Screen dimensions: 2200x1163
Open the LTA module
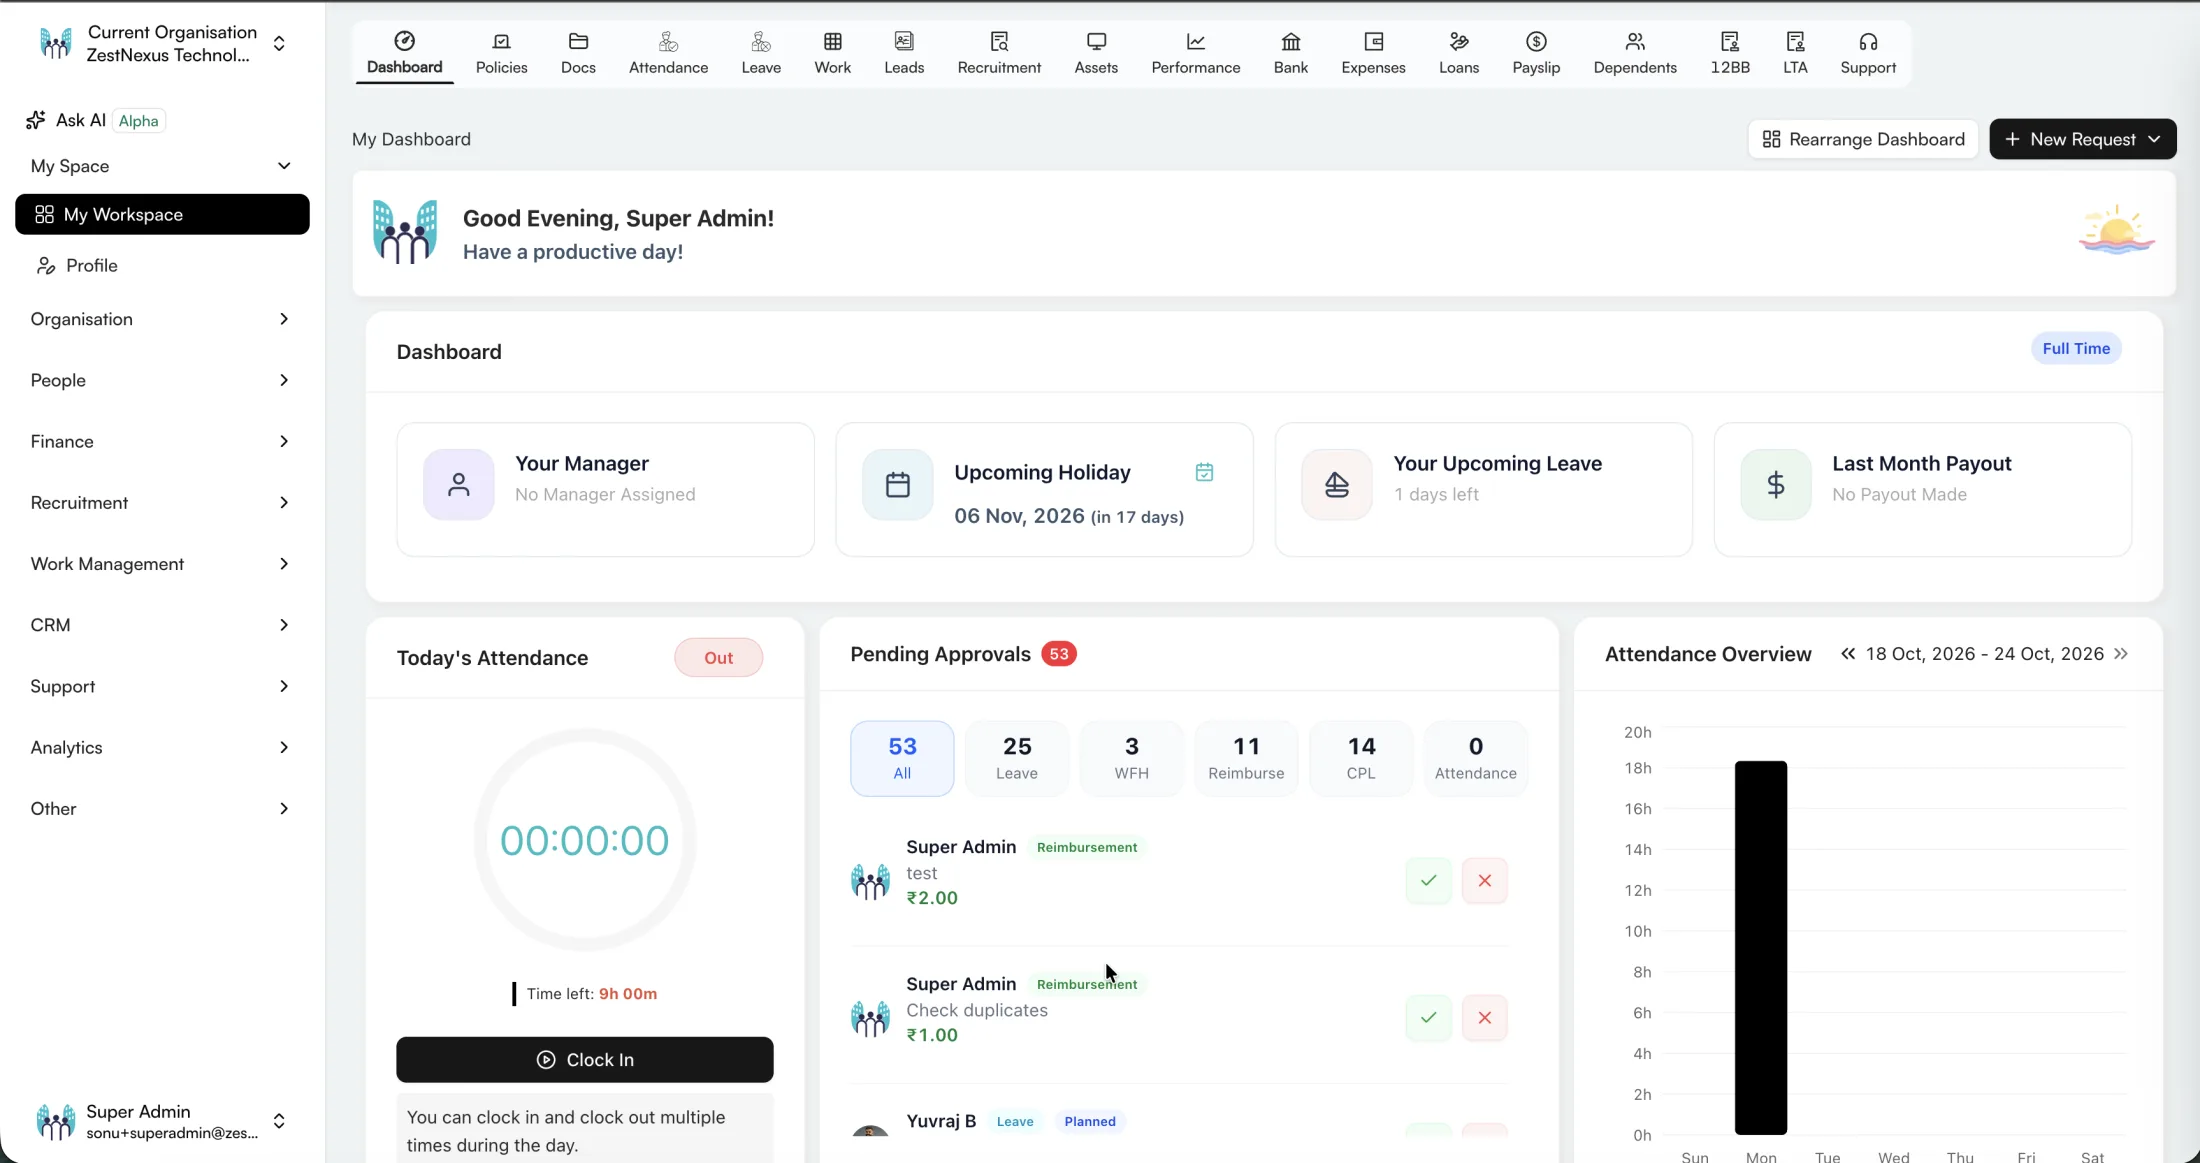click(x=1795, y=53)
